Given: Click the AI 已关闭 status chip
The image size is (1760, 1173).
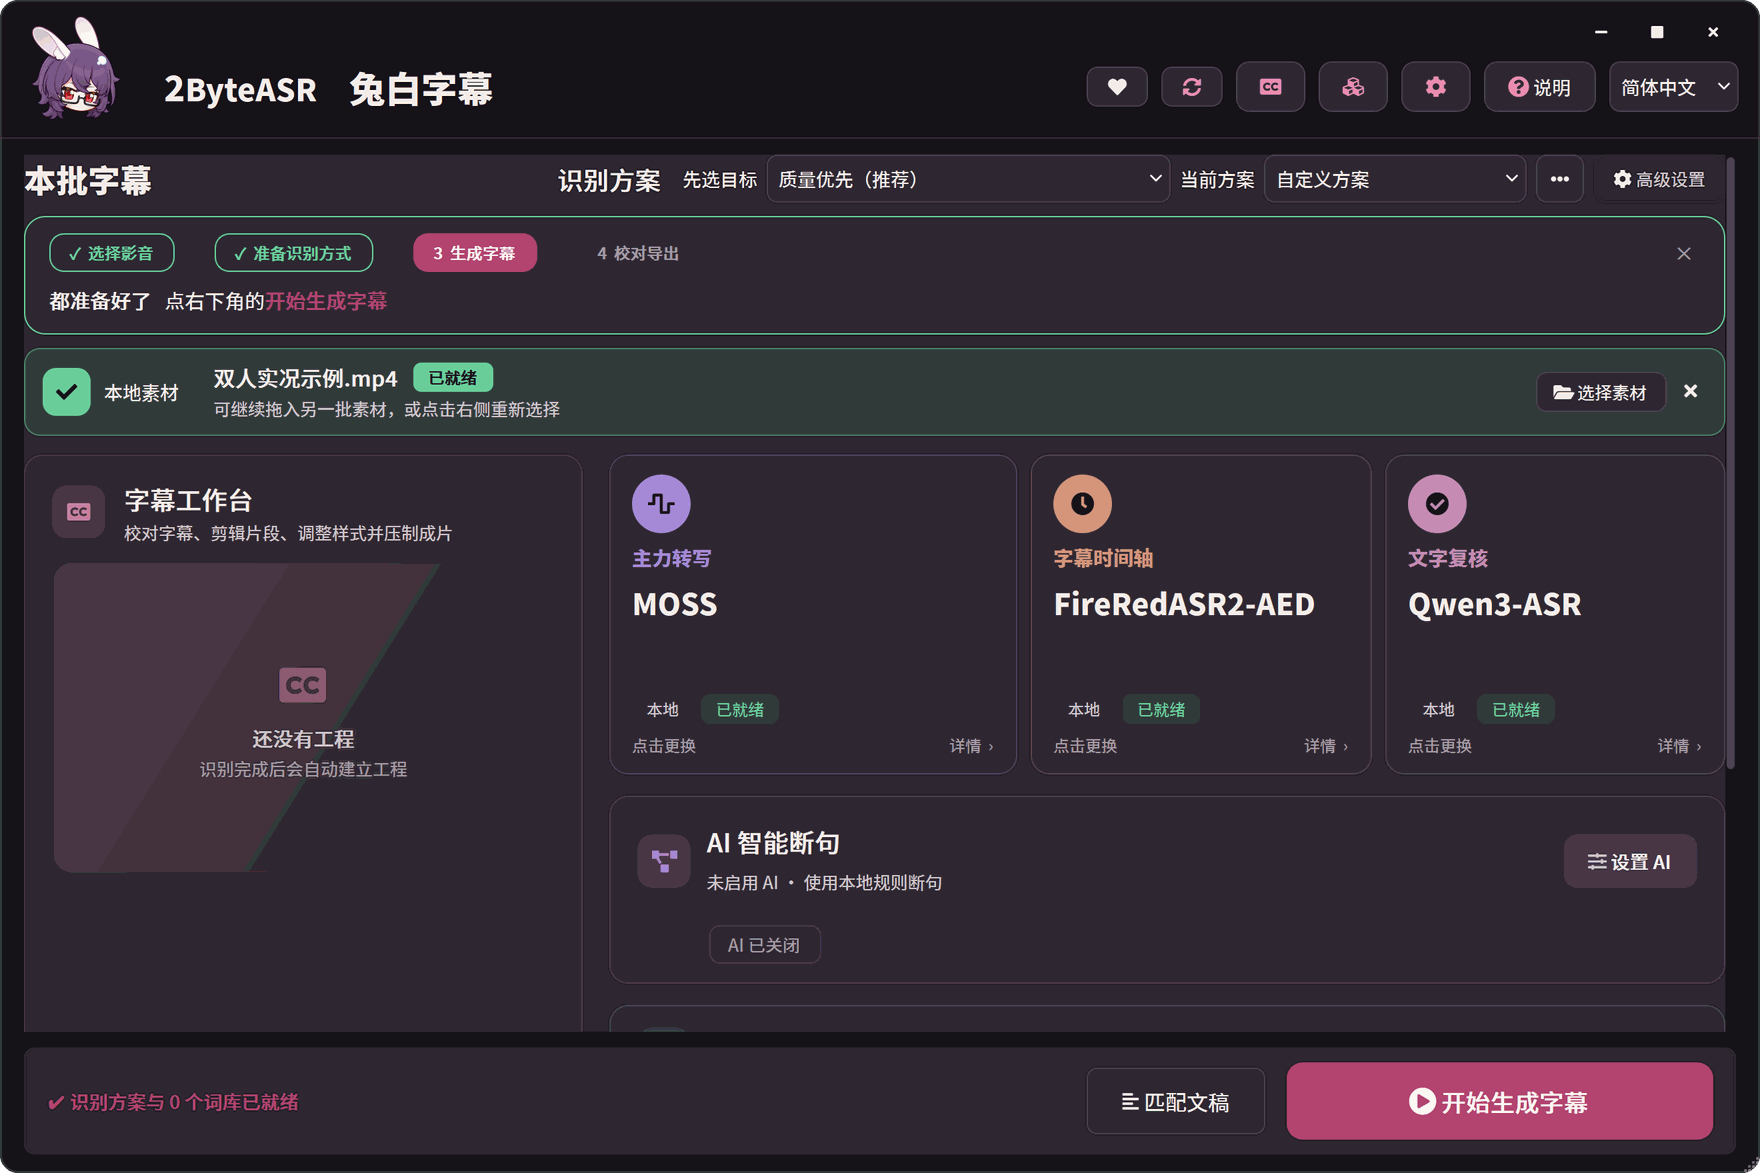Looking at the screenshot, I should [765, 945].
